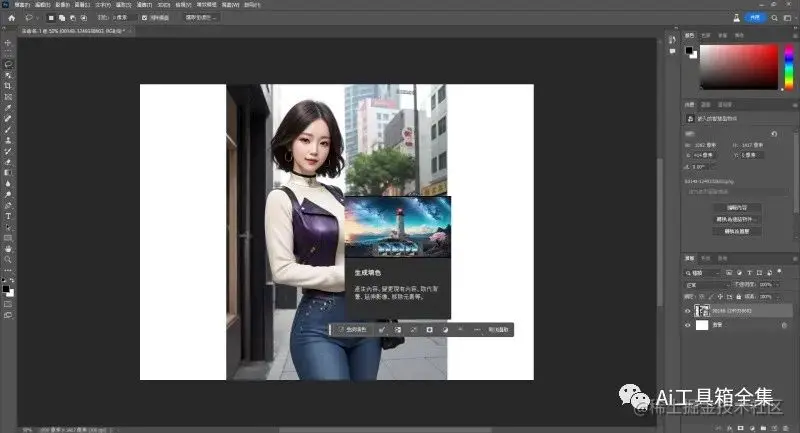Image resolution: width=800 pixels, height=433 pixels.
Task: Select the Type (T) tool
Action: pyautogui.click(x=8, y=216)
